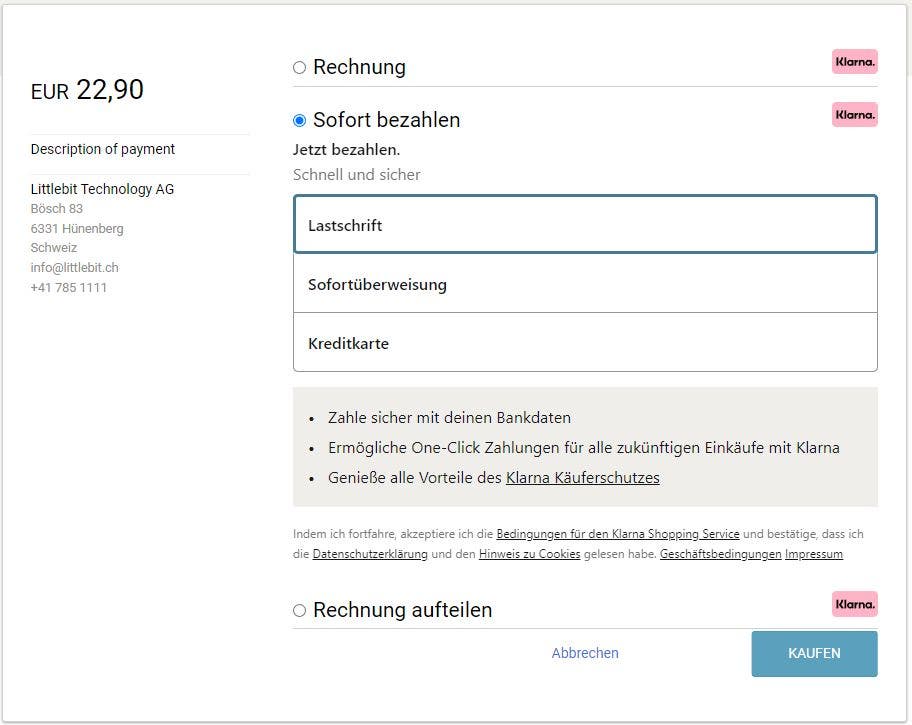Click the info@littlebit.ch email address
912x725 pixels.
coord(74,268)
